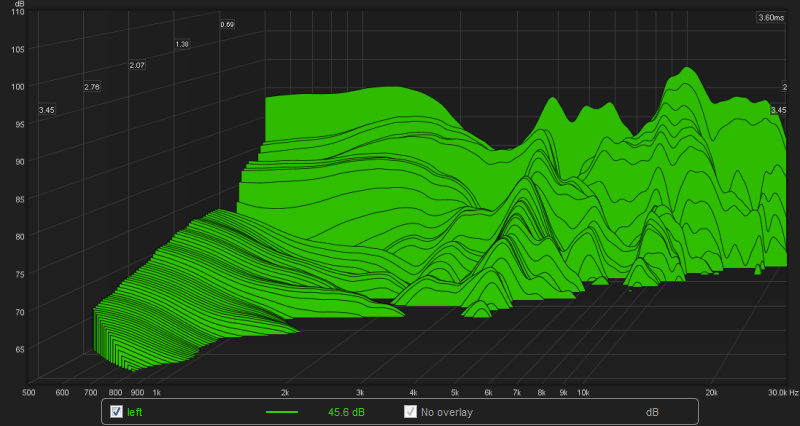Click the 65 dB axis label
This screenshot has height=426, width=800.
[20, 349]
